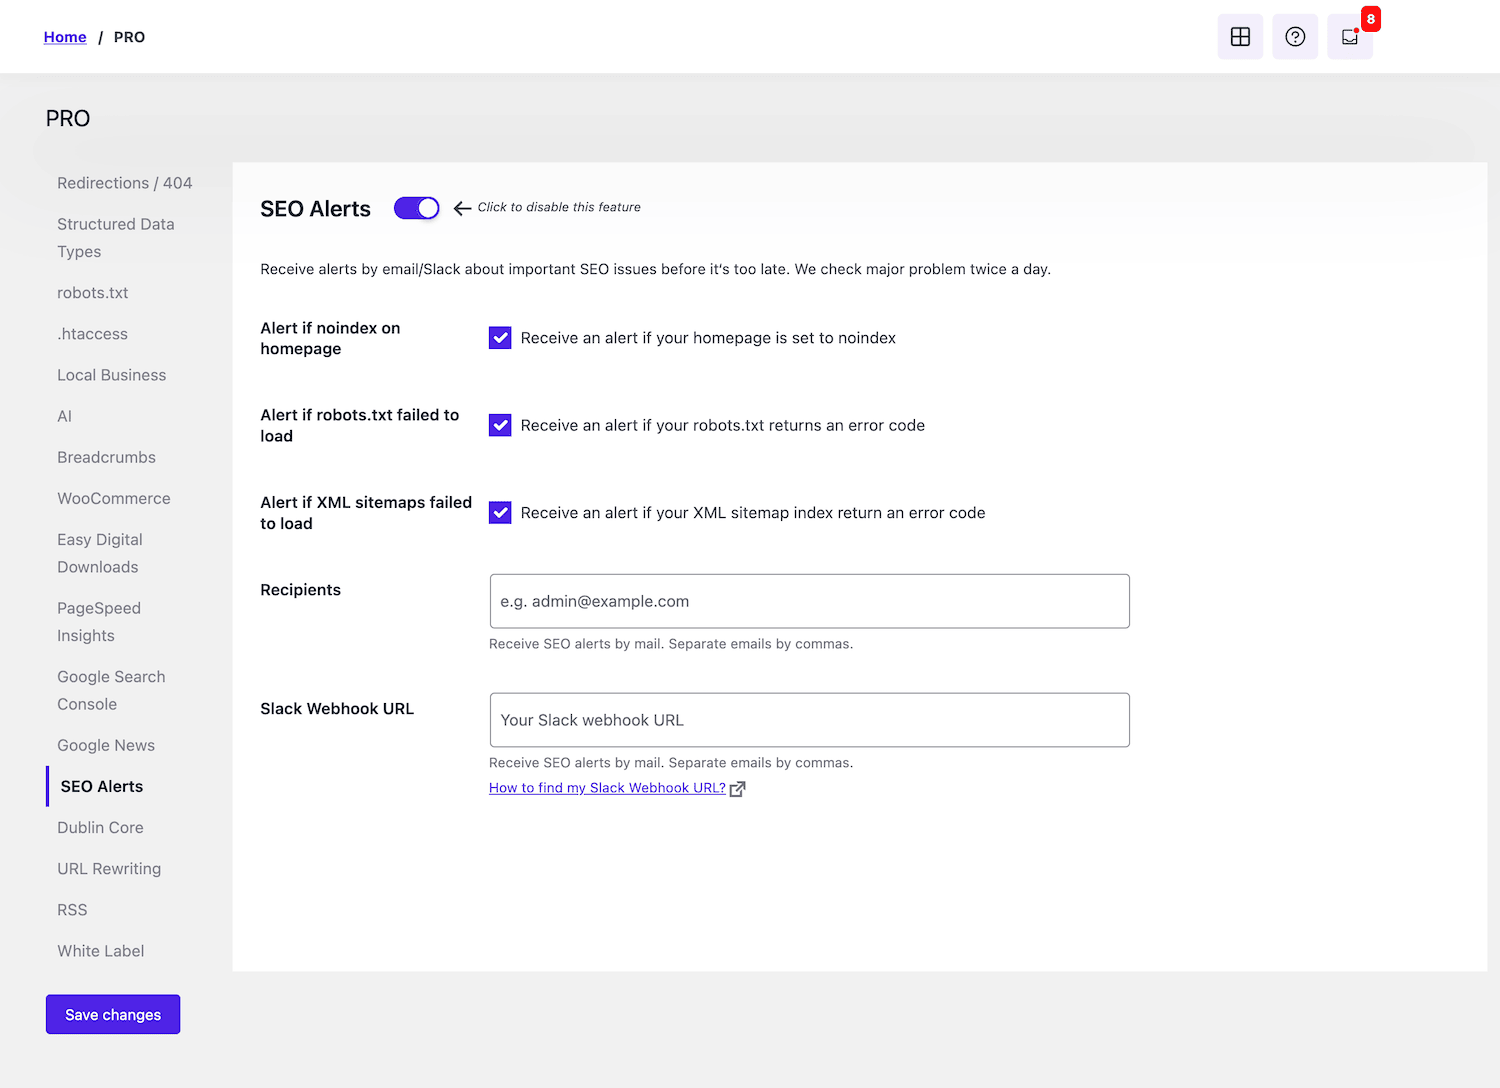This screenshot has height=1088, width=1500.
Task: Open WooCommerce tab
Action: pos(114,498)
